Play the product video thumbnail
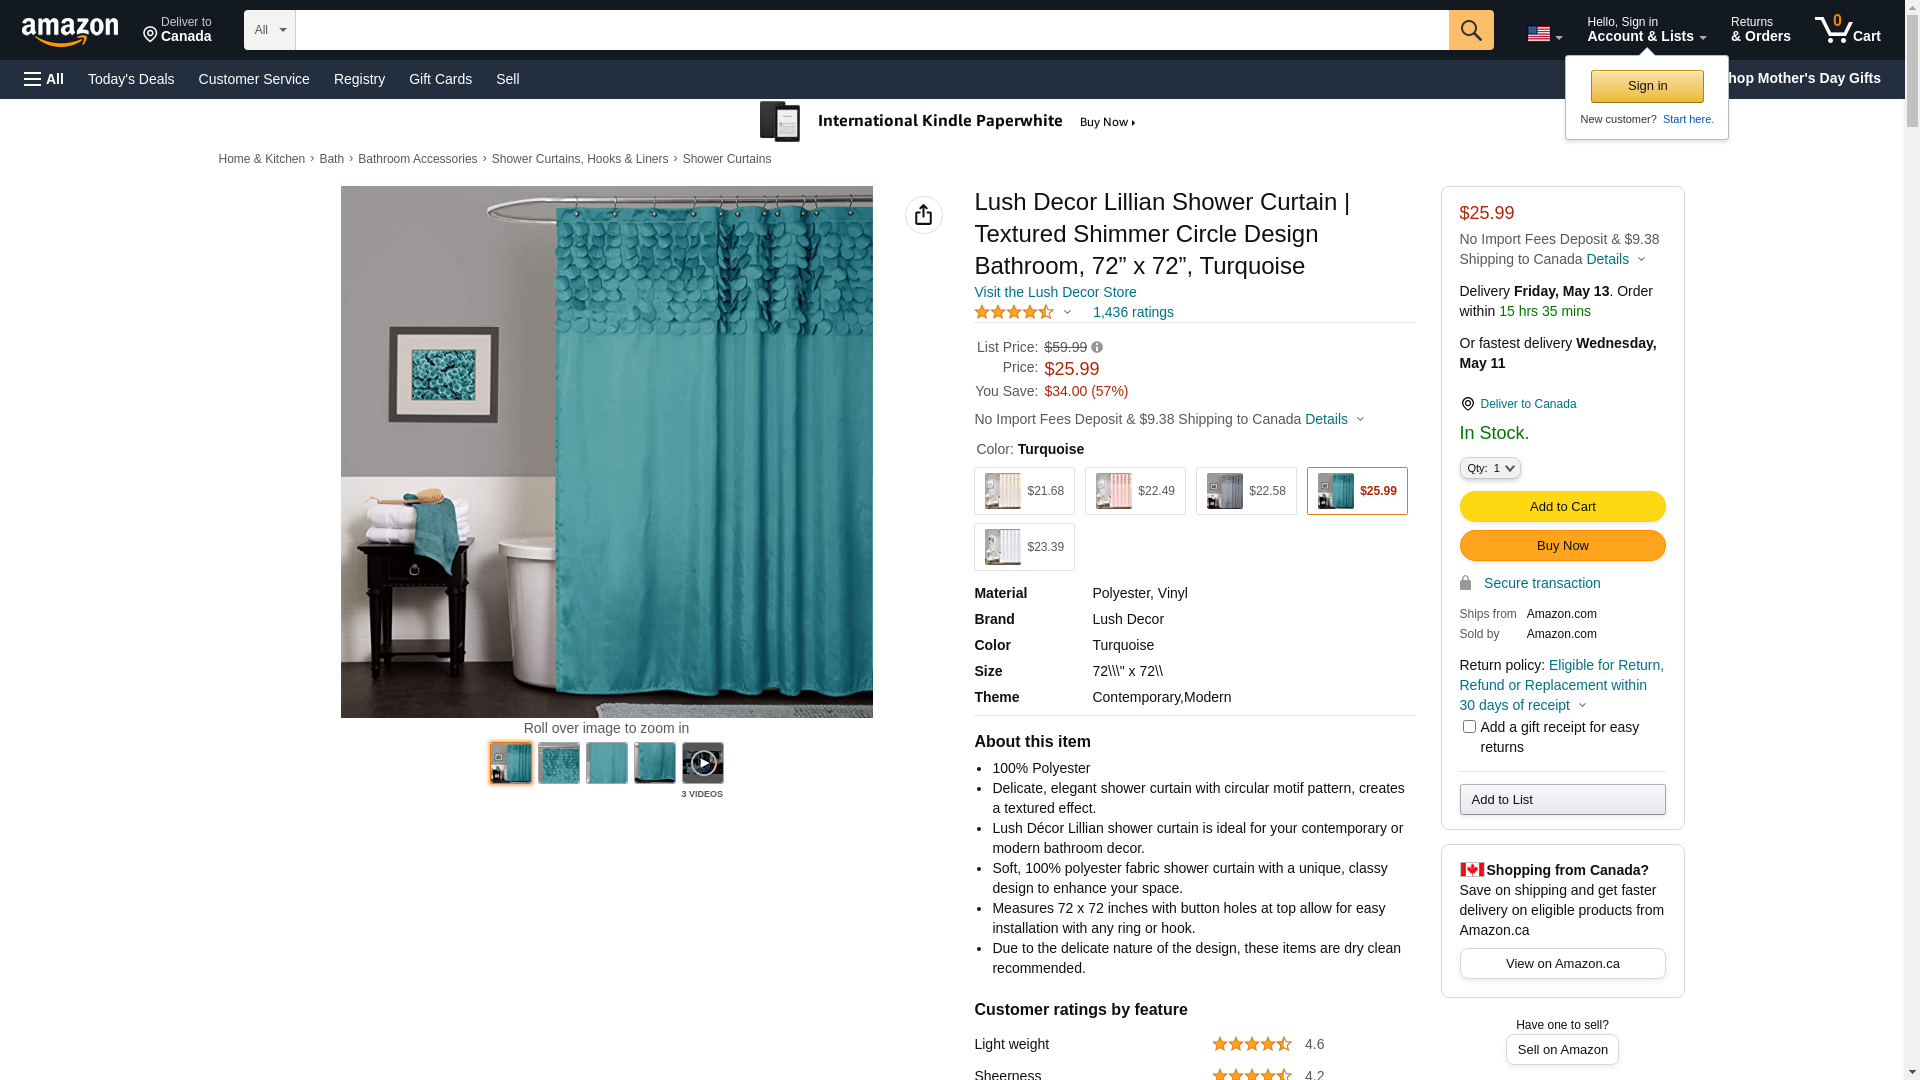 tap(702, 763)
